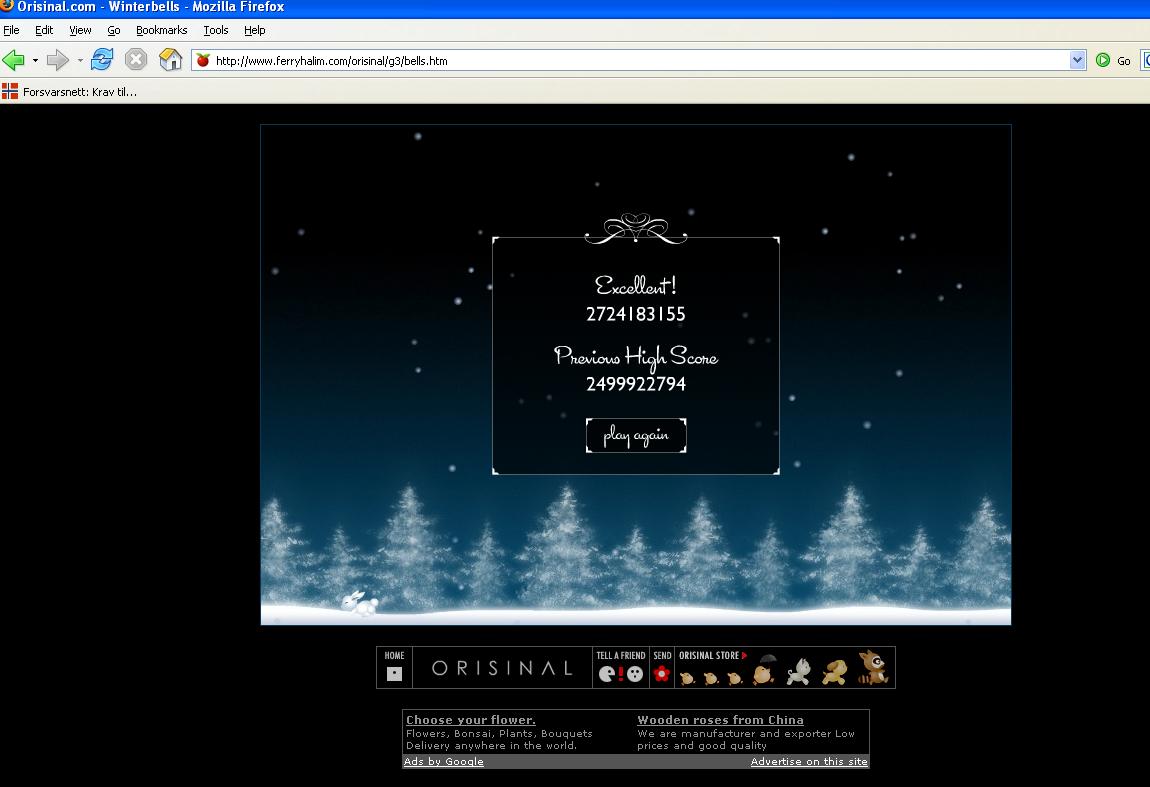Viewport: 1150px width, 787px height.
Task: Open the Wooden roses from China ad
Action: (720, 720)
